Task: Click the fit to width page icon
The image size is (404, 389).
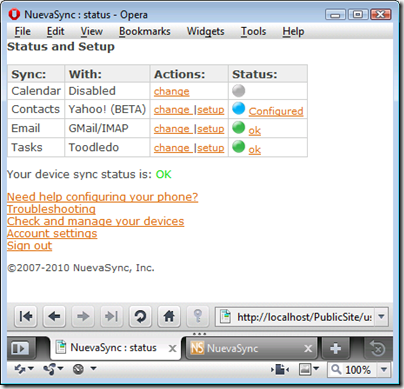Action: coord(280,369)
